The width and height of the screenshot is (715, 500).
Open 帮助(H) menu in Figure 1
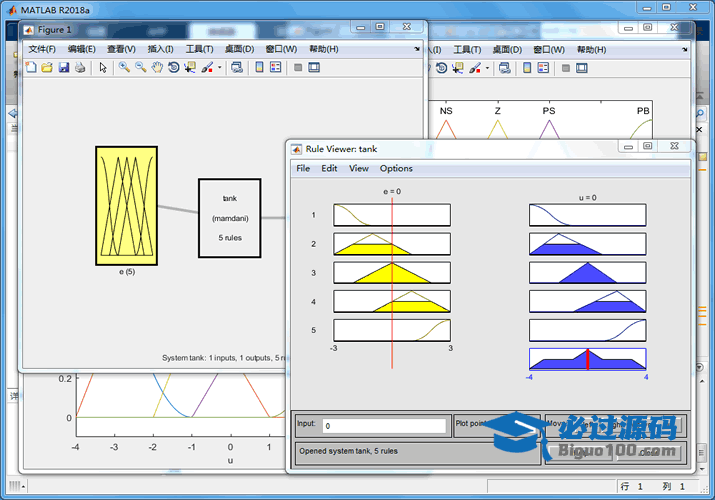[324, 49]
